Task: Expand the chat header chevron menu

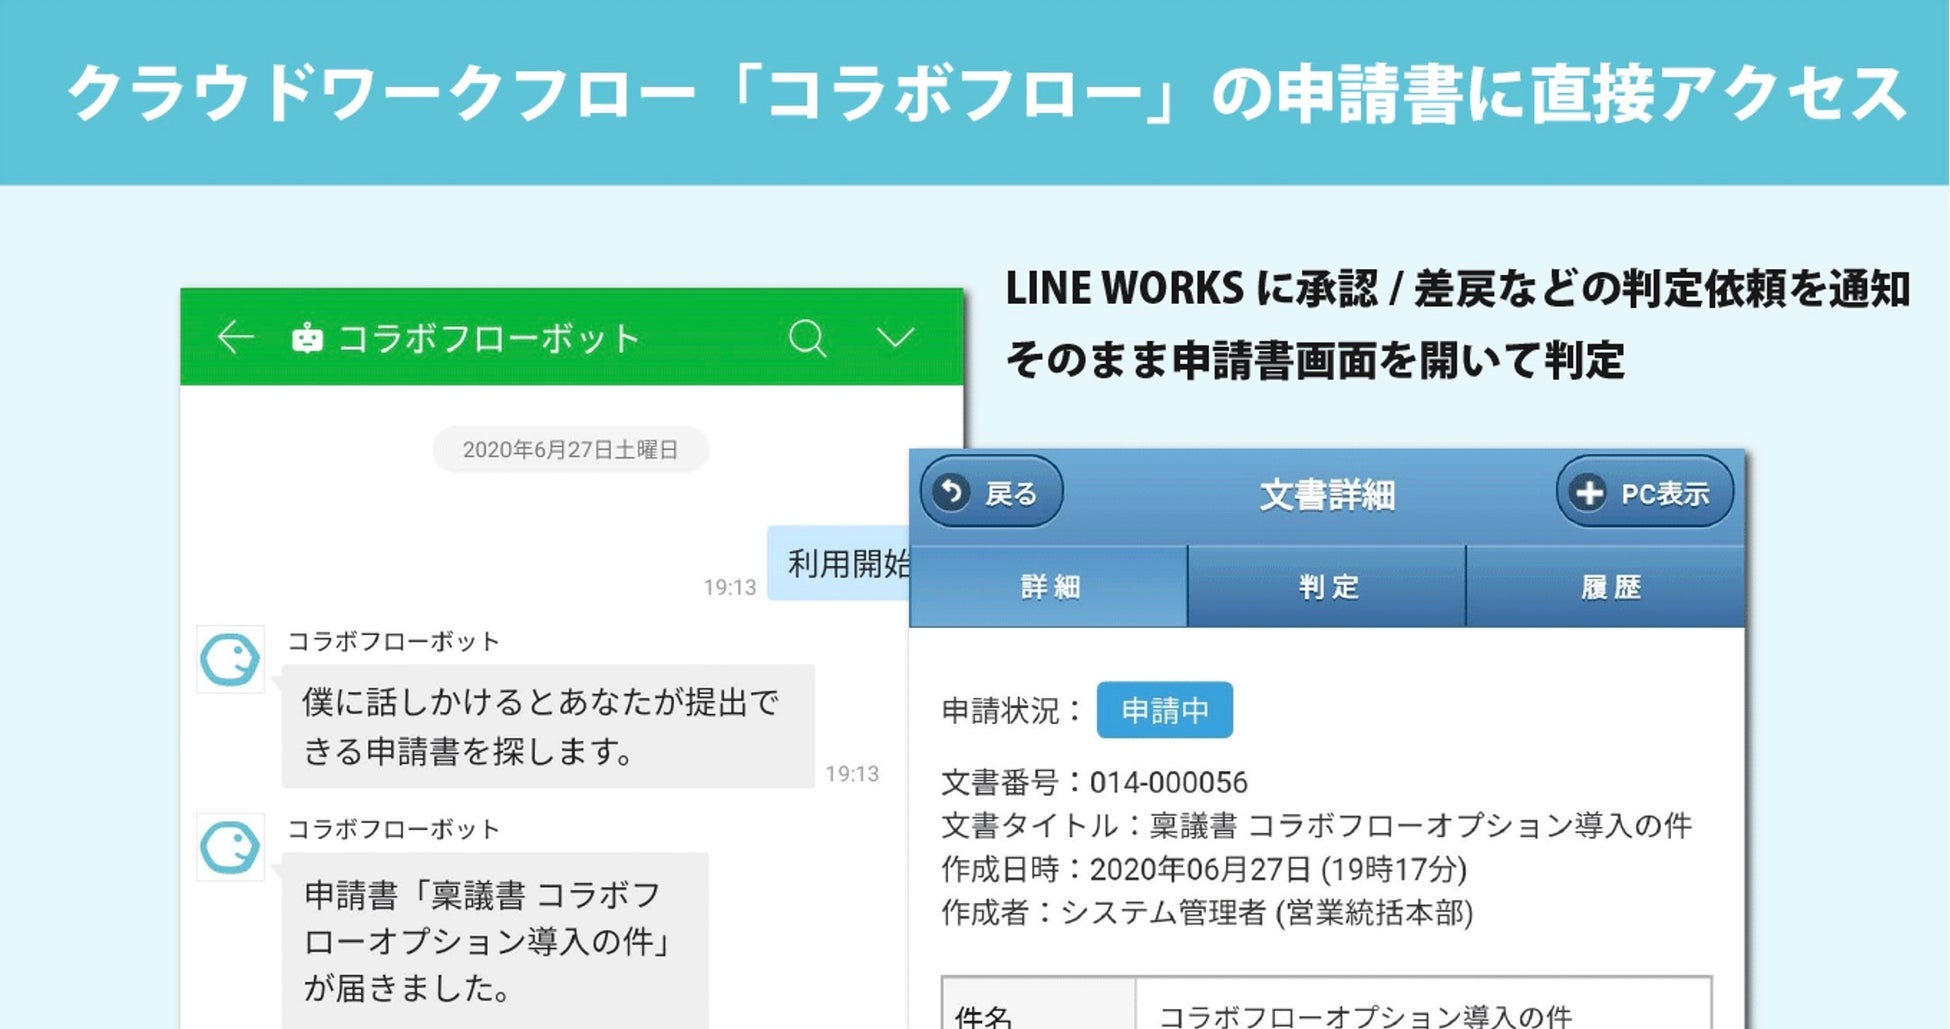Action: [x=895, y=338]
